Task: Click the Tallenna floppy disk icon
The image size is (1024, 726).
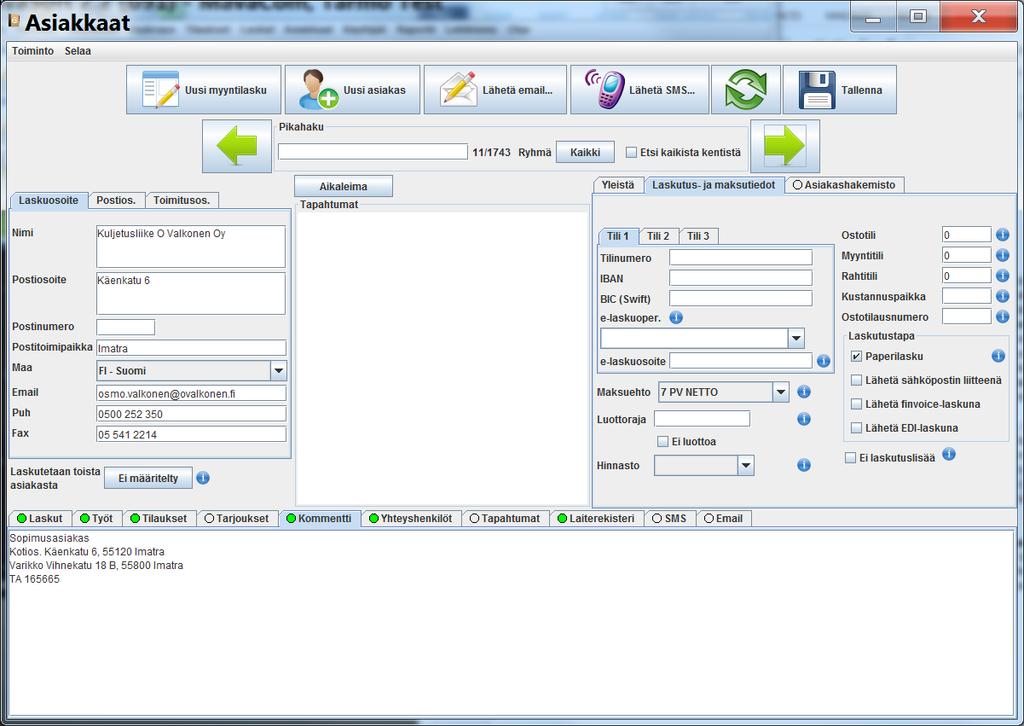Action: (x=817, y=89)
